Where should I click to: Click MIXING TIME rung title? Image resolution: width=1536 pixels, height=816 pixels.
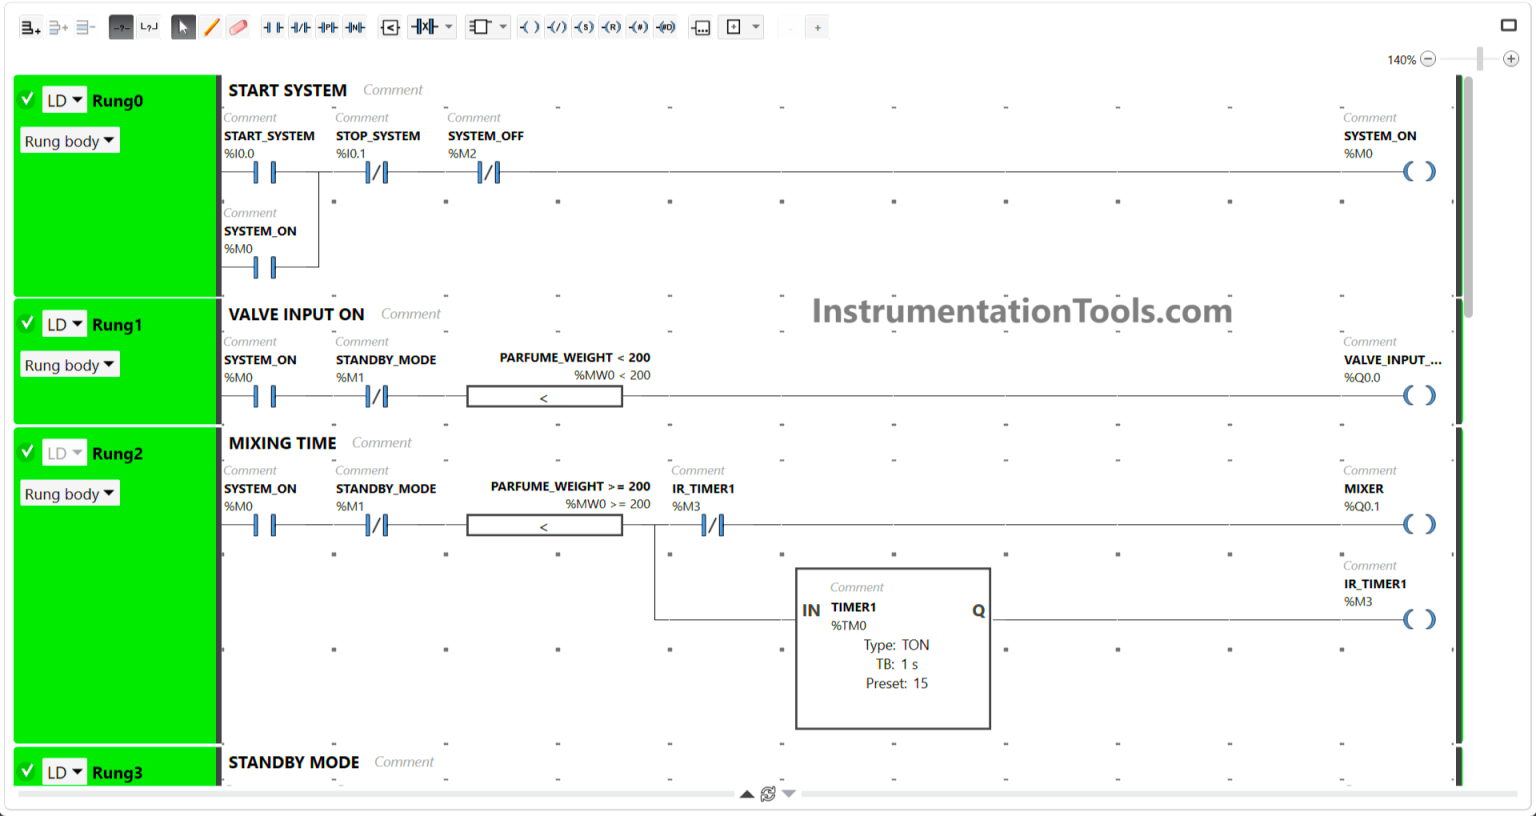coord(283,443)
